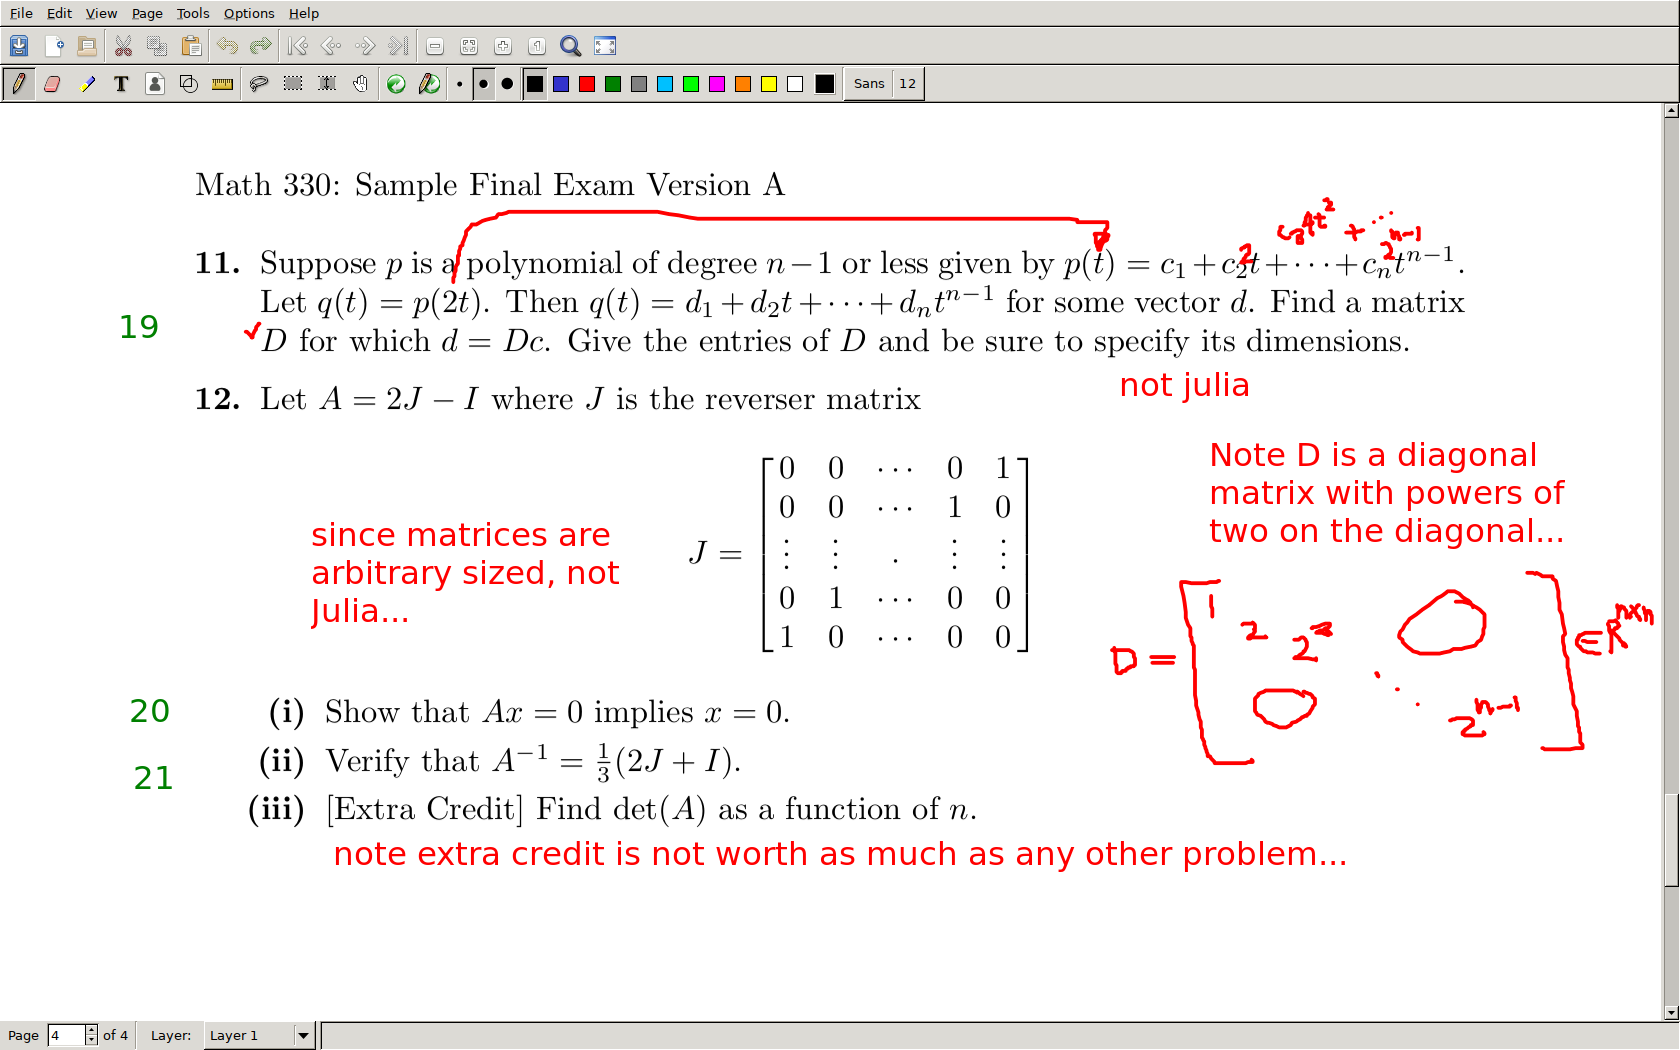Screen dimensions: 1680x1050
Task: Select the Eraser tool
Action: pos(52,84)
